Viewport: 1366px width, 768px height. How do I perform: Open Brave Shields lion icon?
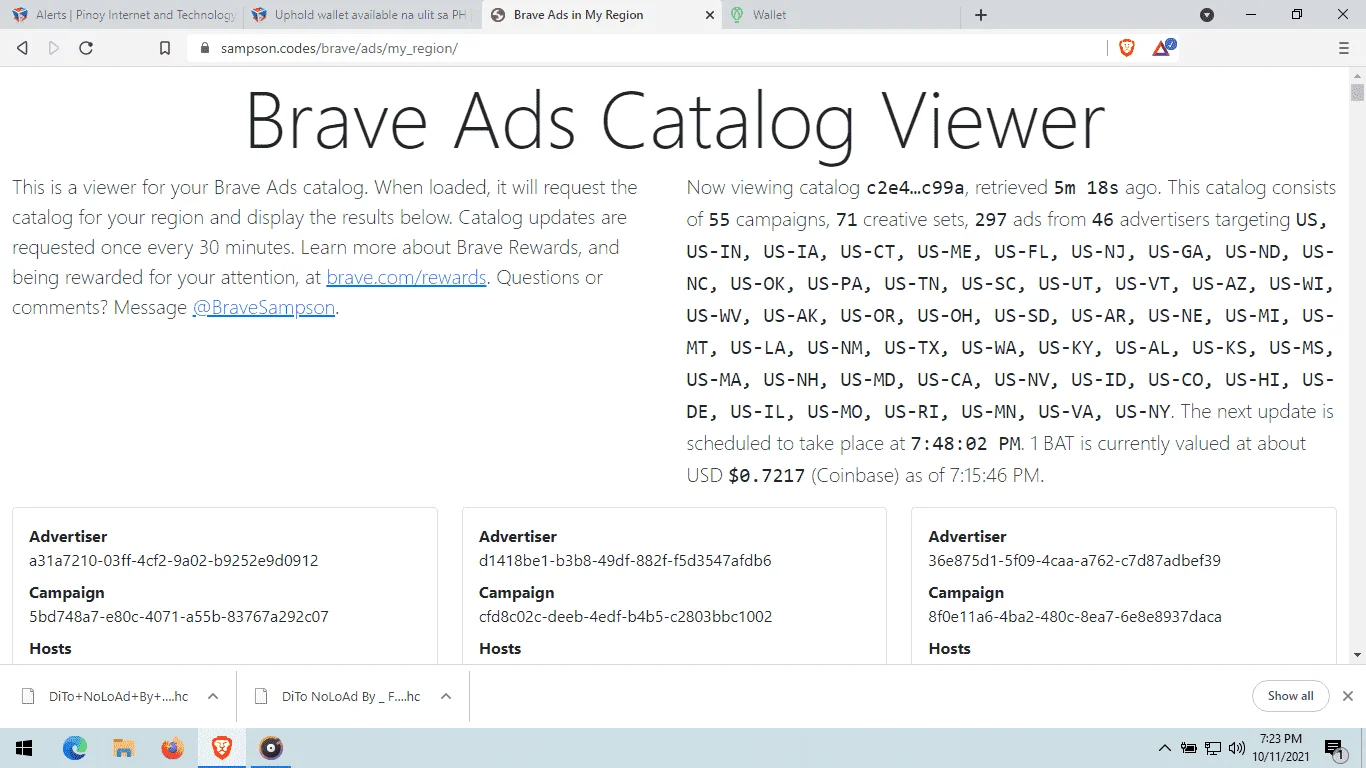point(1127,48)
